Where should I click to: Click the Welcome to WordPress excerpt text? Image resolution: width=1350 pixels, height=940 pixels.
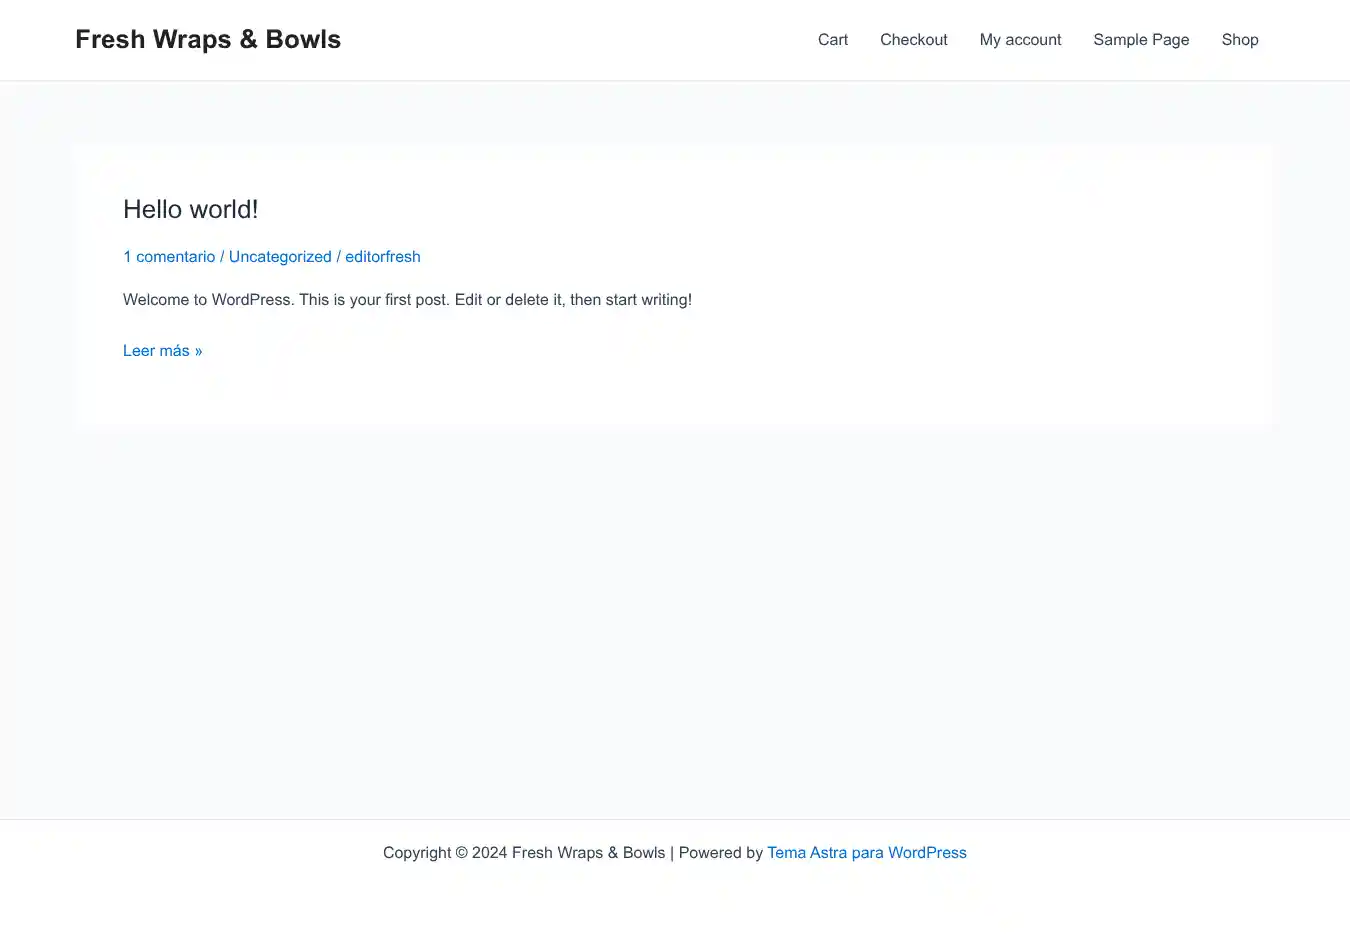407,300
